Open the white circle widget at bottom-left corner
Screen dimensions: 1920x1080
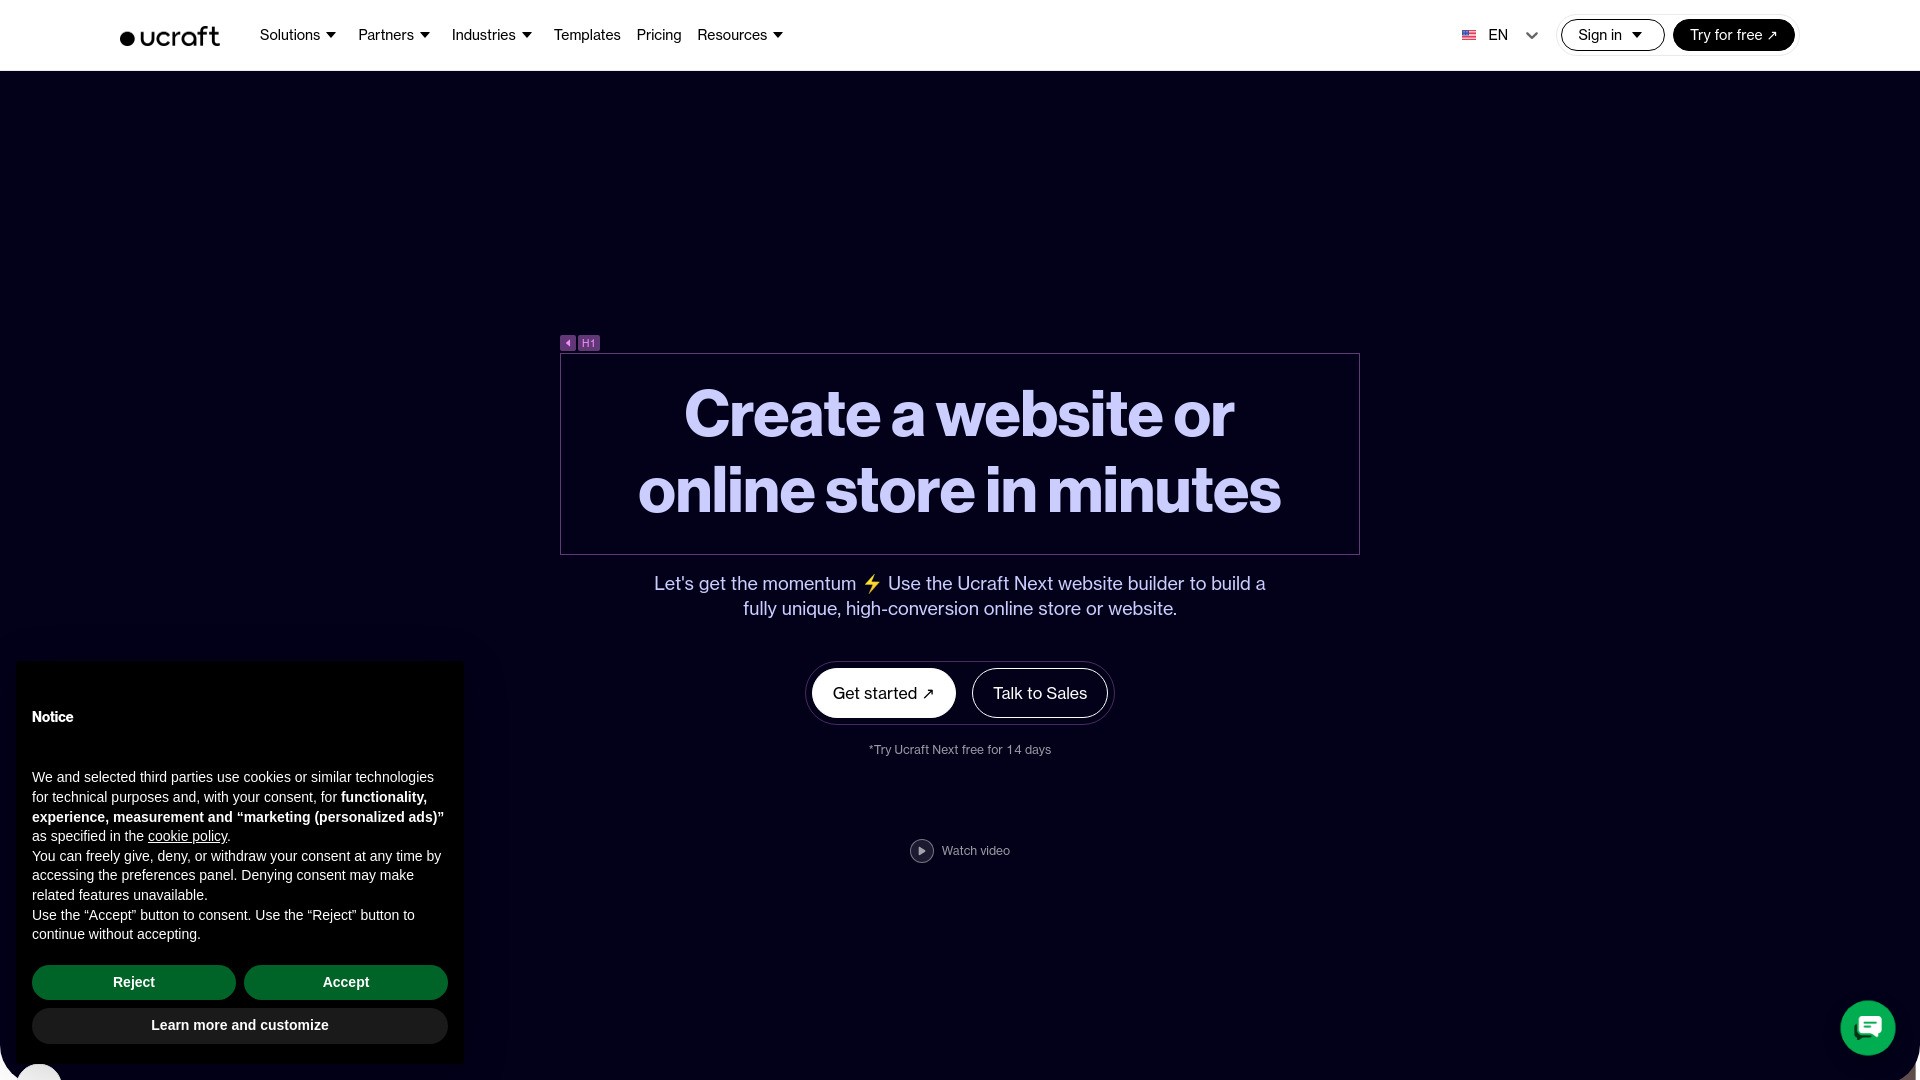[x=39, y=1072]
